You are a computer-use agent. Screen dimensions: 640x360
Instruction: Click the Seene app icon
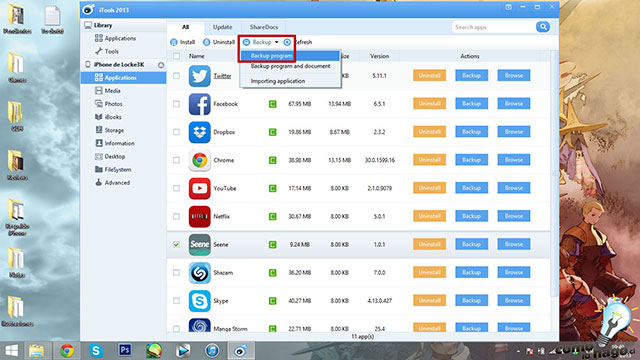tap(199, 244)
